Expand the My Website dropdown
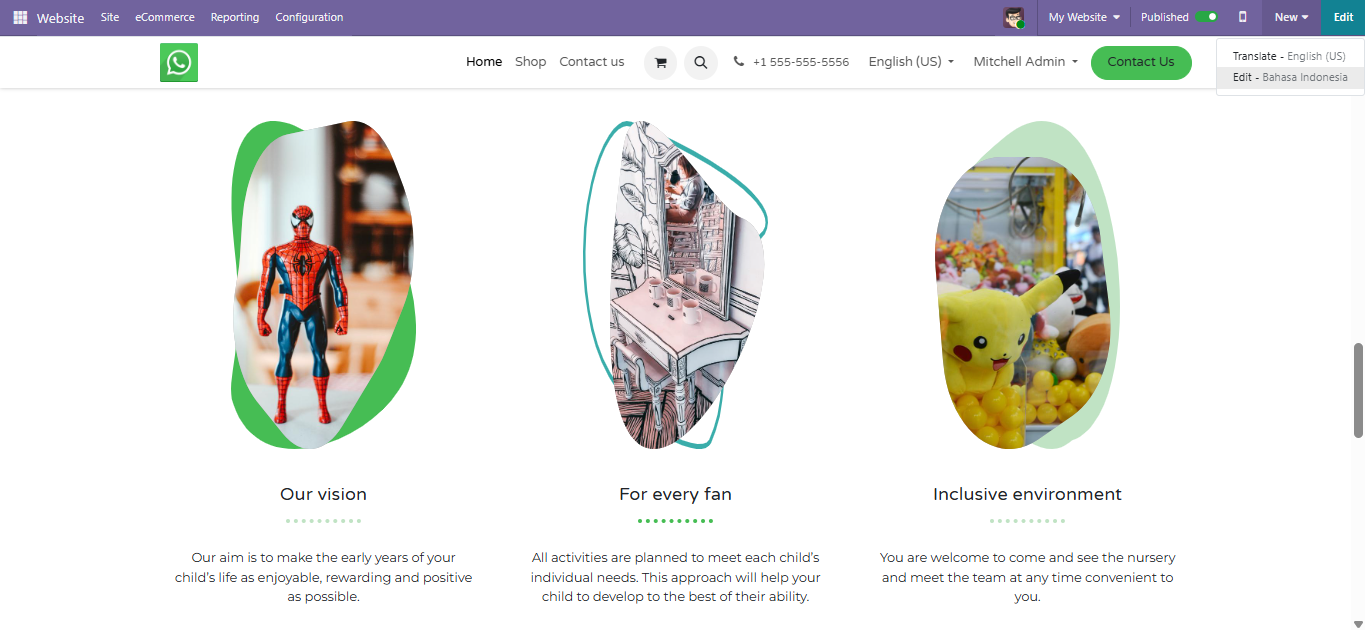The image size is (1365, 630). (x=1084, y=17)
